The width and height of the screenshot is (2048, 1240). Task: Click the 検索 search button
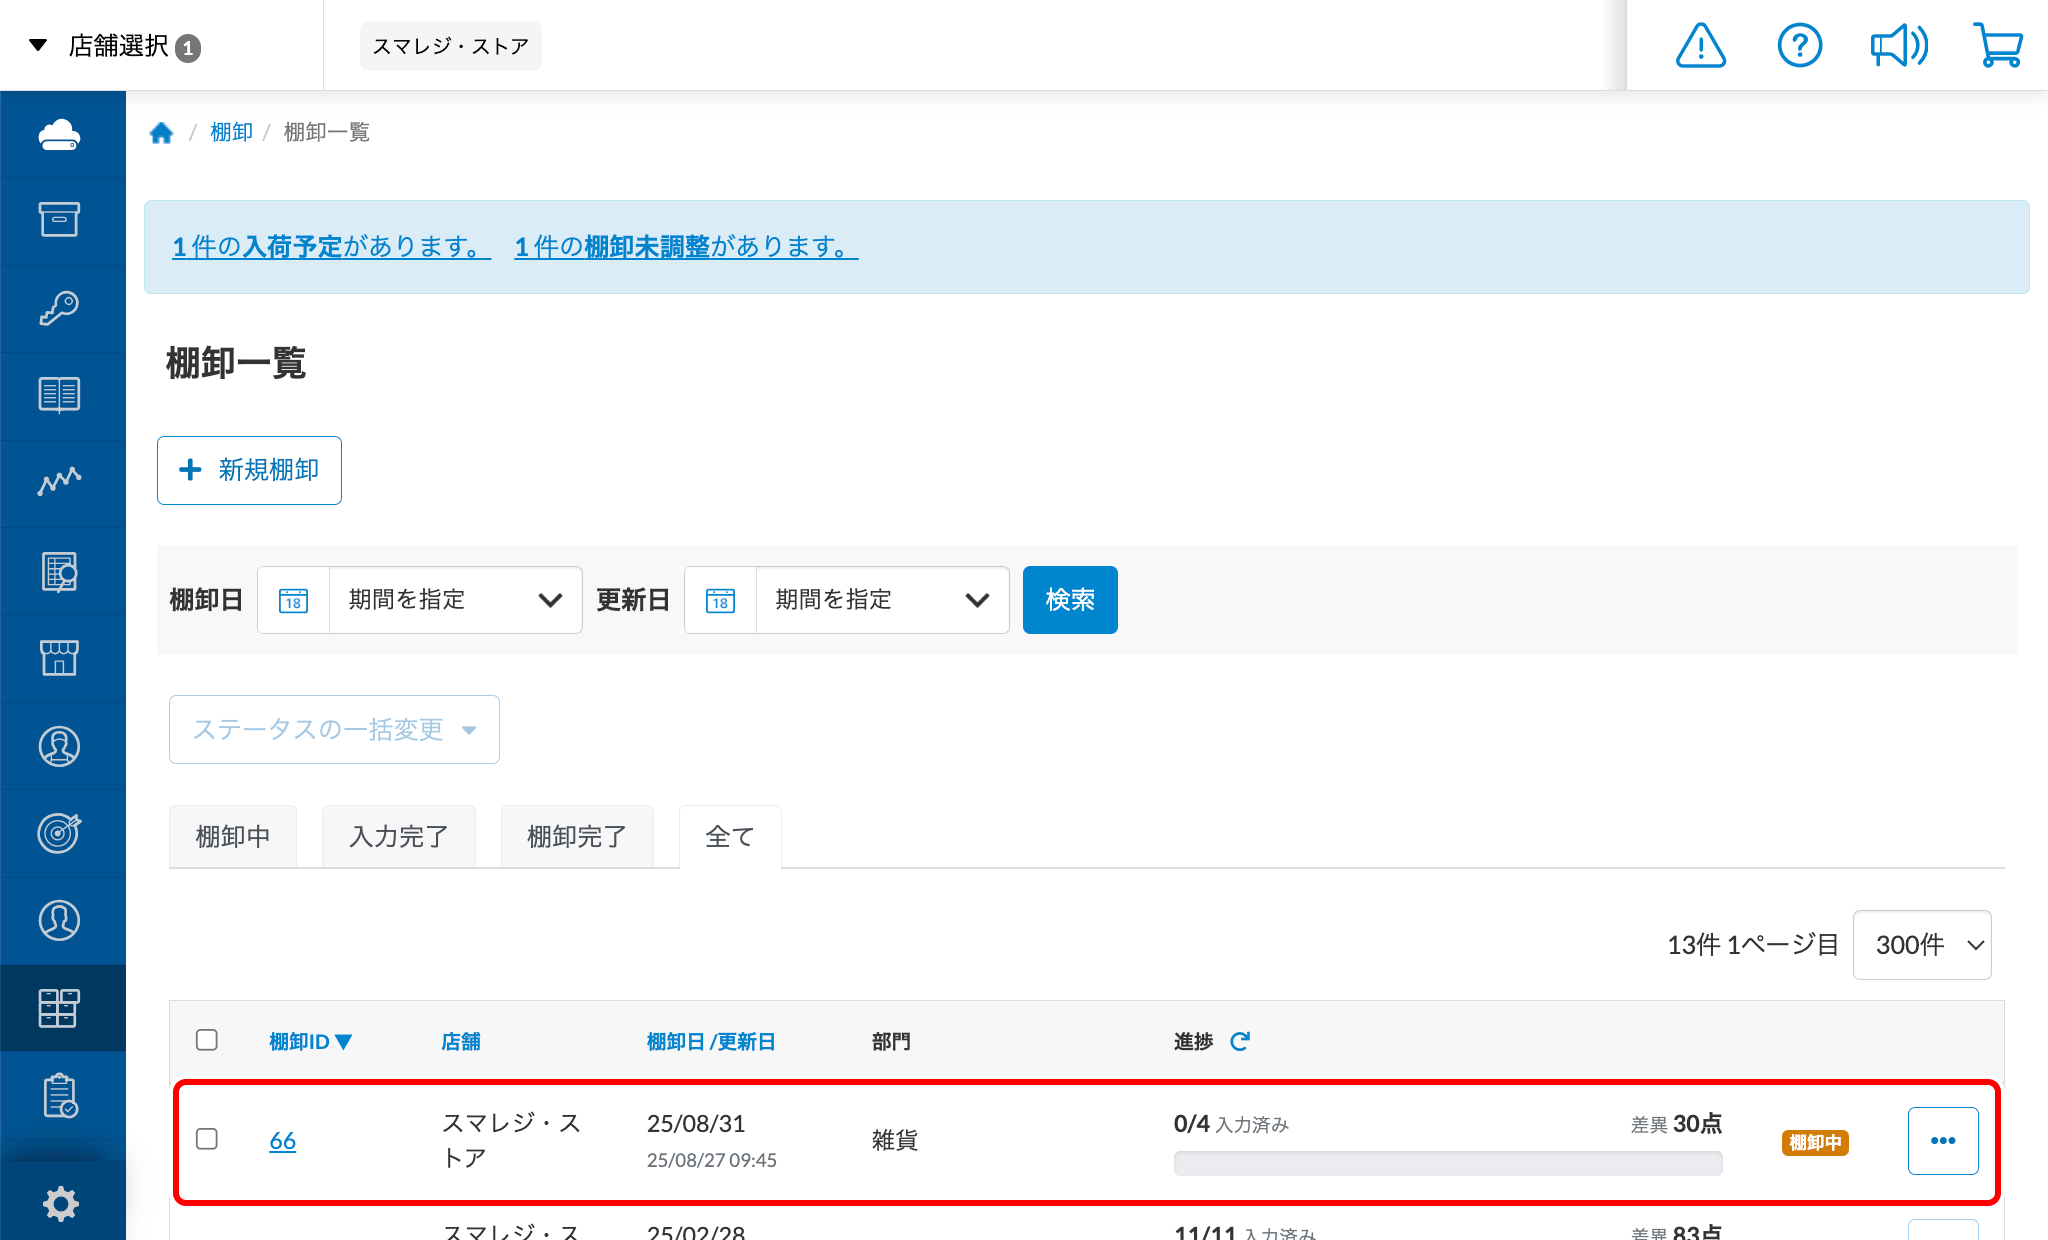(x=1069, y=600)
